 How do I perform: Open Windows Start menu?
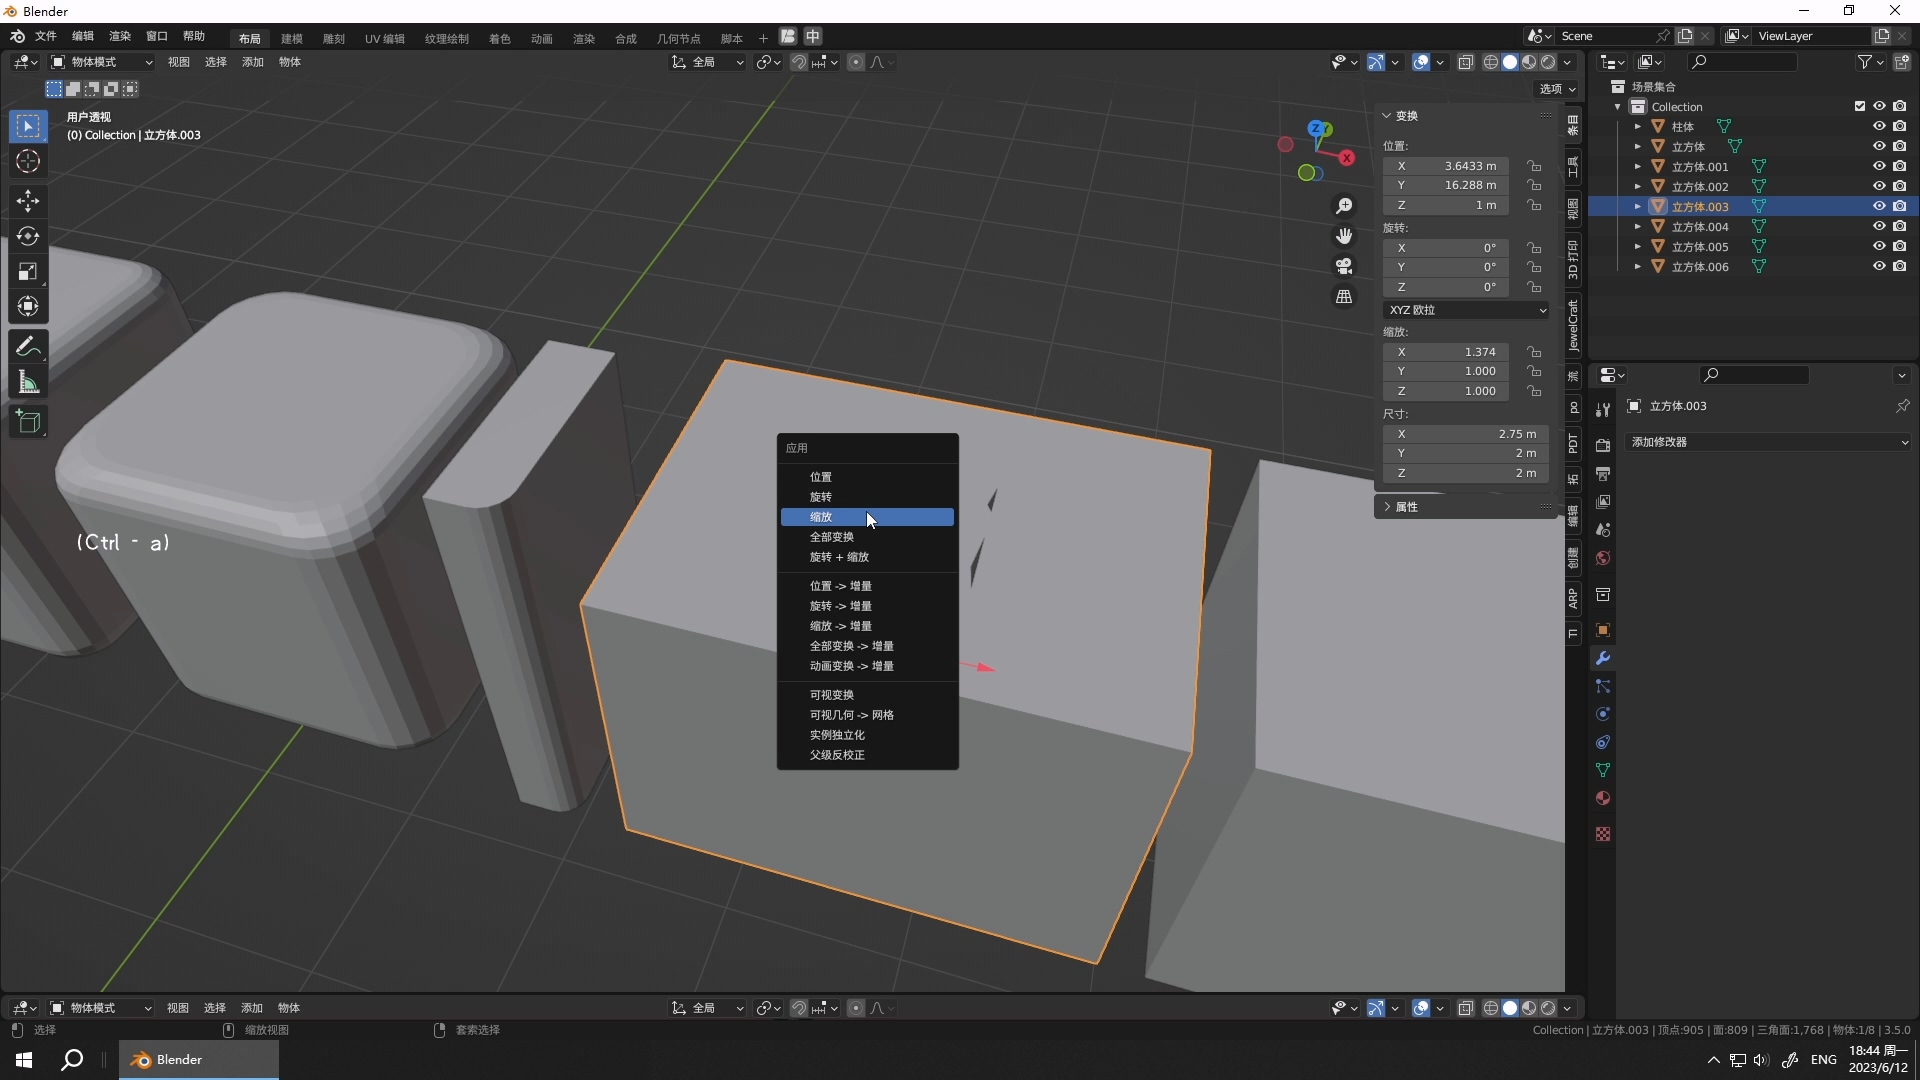point(24,1060)
